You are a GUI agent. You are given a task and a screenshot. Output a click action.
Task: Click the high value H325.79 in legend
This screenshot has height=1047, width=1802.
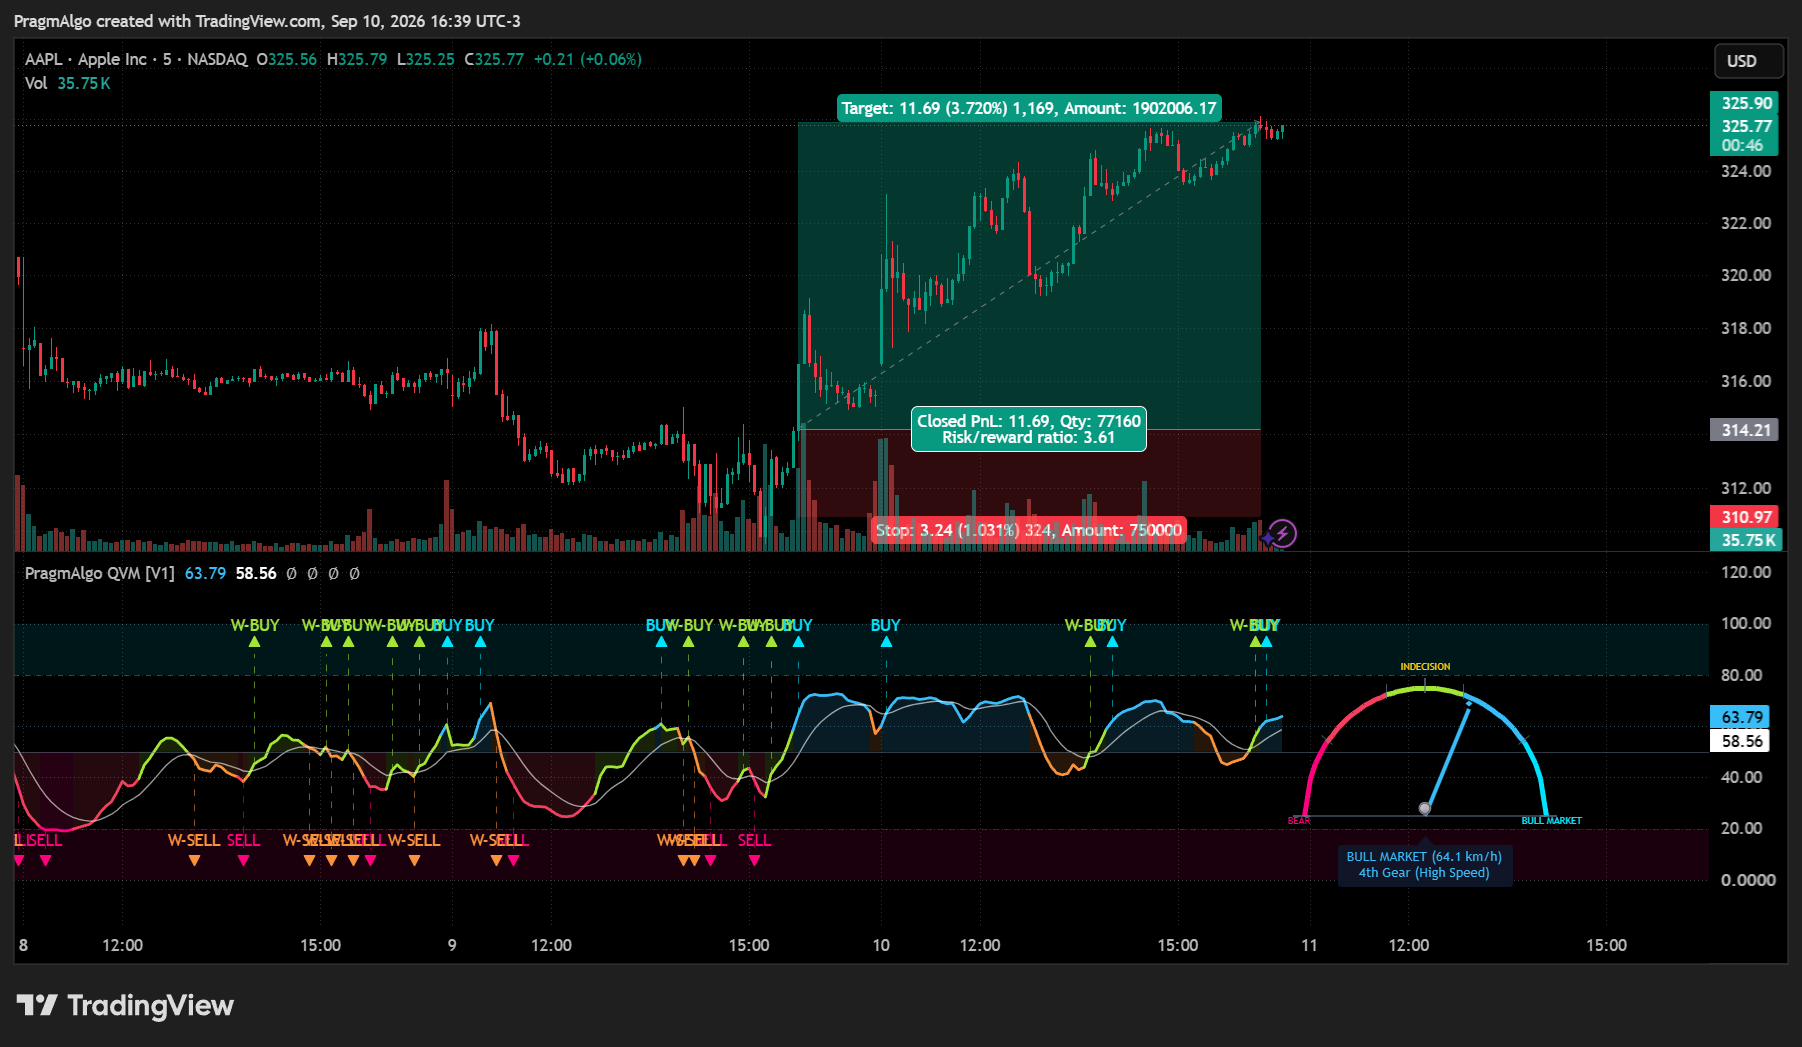coord(357,59)
